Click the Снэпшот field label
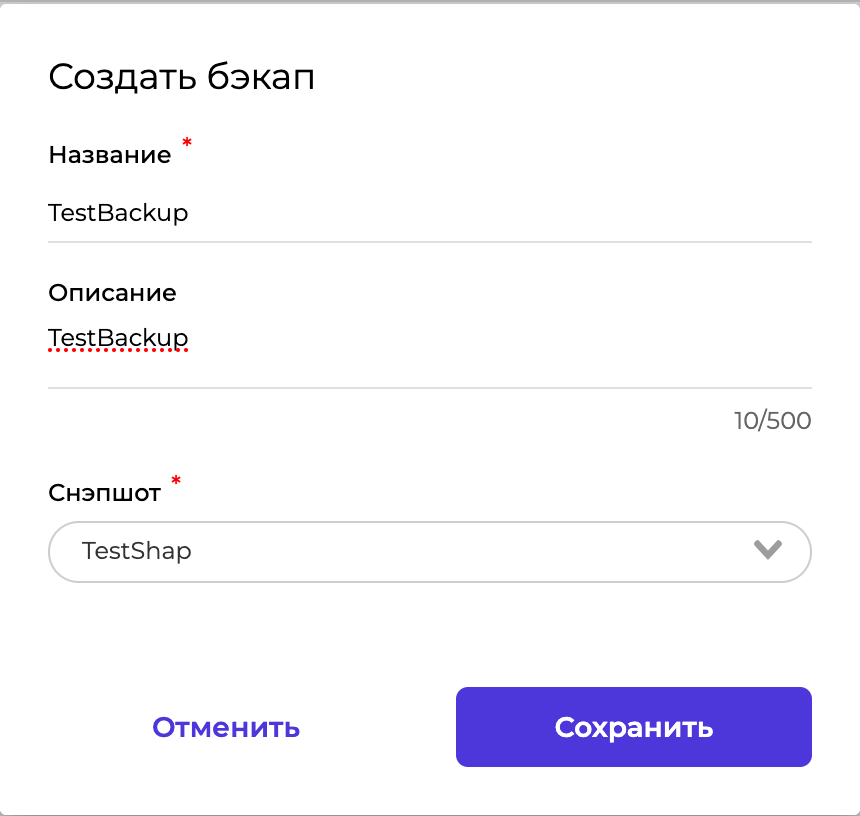 click(x=105, y=493)
